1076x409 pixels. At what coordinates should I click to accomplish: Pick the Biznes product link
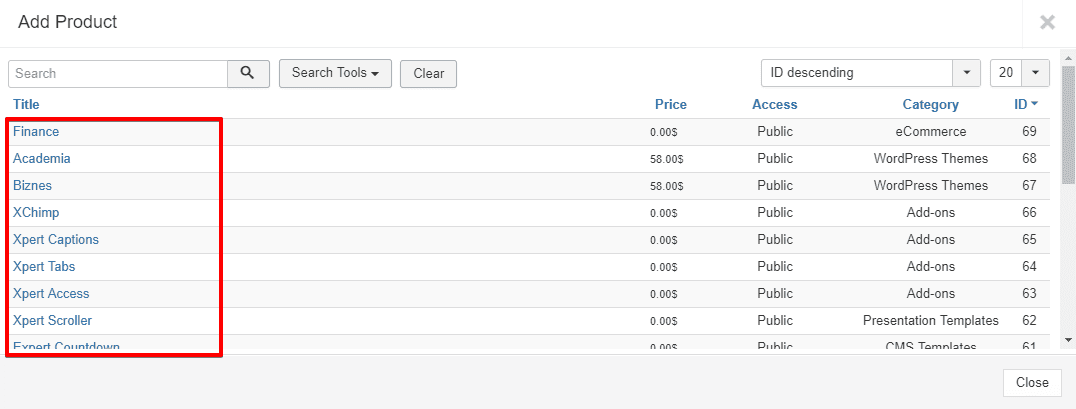click(x=32, y=185)
